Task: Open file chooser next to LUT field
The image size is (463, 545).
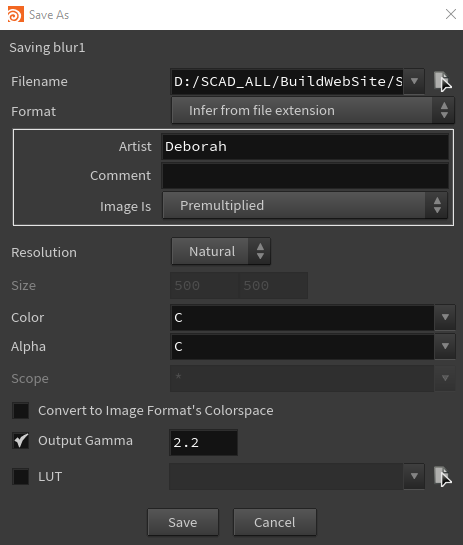Action: tap(442, 476)
